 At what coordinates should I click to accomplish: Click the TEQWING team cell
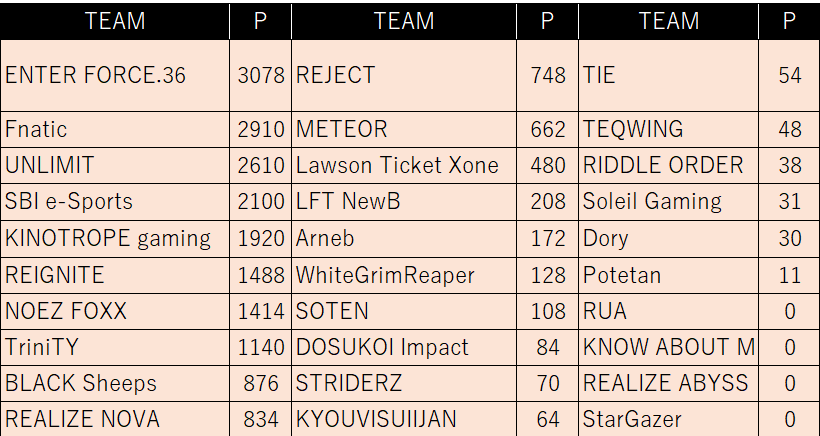point(633,129)
